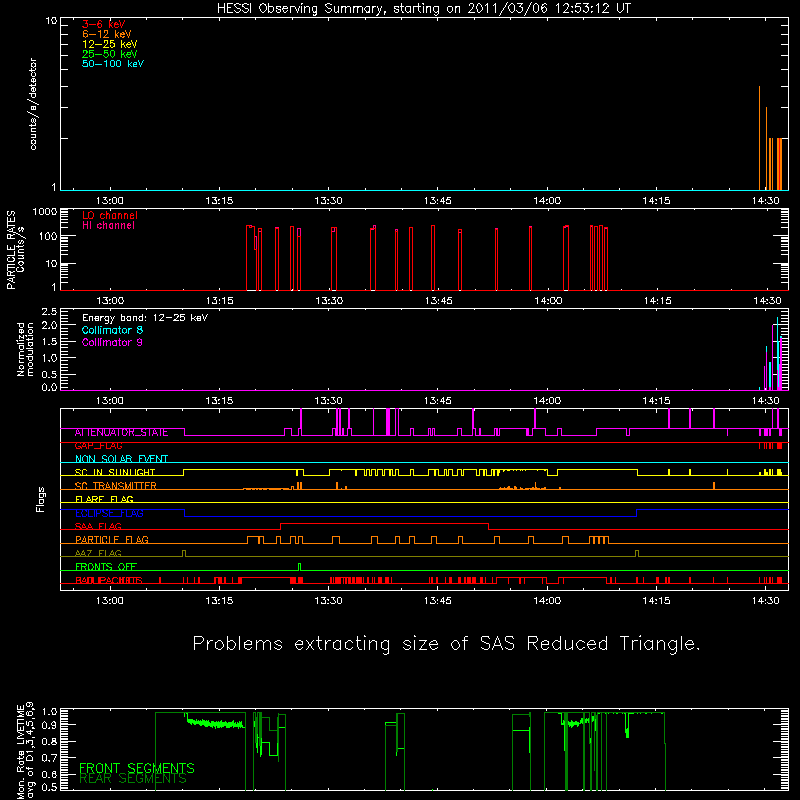Click the tallest orange spike in the counts plot
This screenshot has height=800, width=800.
coord(759,138)
